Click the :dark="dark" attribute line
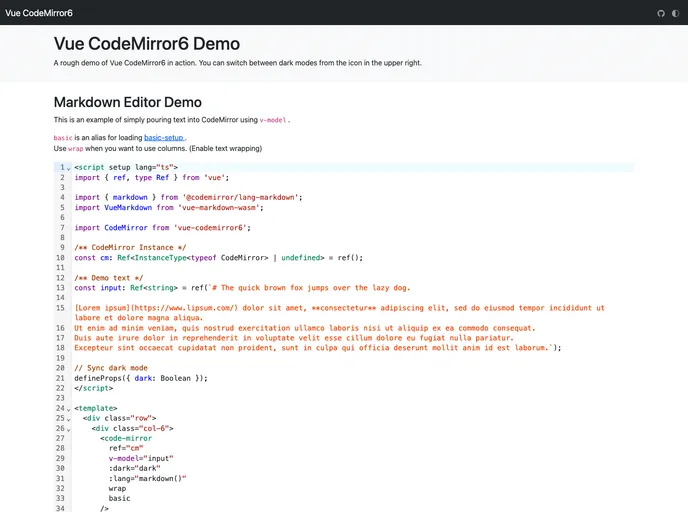688x512 pixels. (x=135, y=469)
